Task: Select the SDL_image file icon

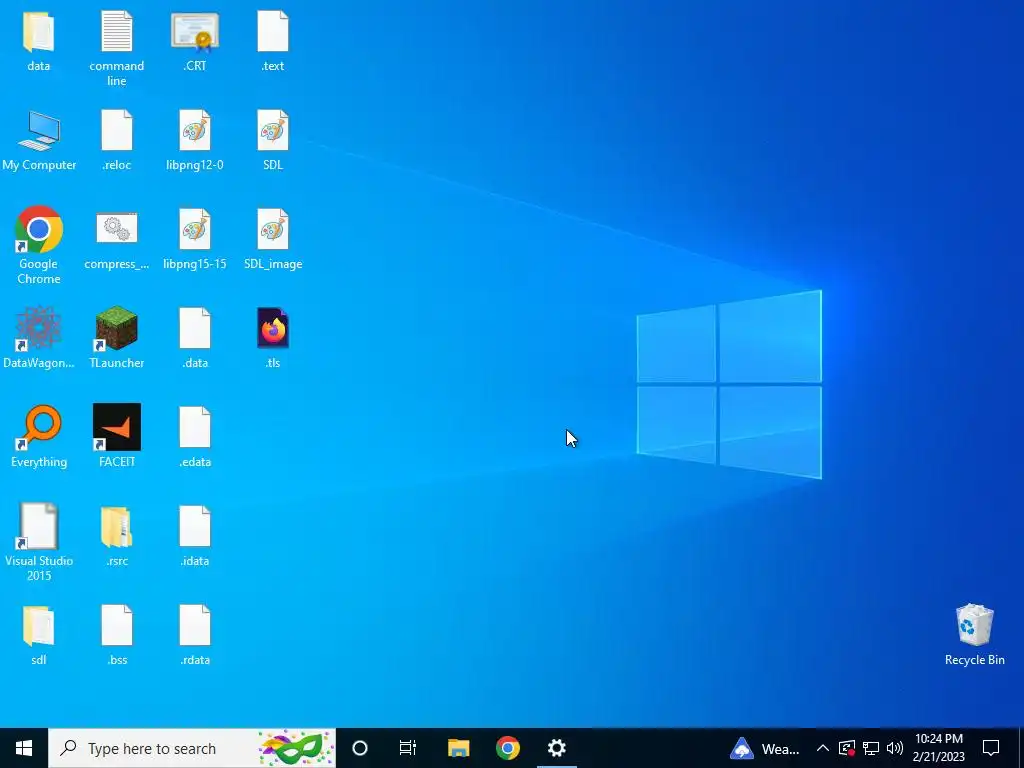Action: (x=273, y=229)
